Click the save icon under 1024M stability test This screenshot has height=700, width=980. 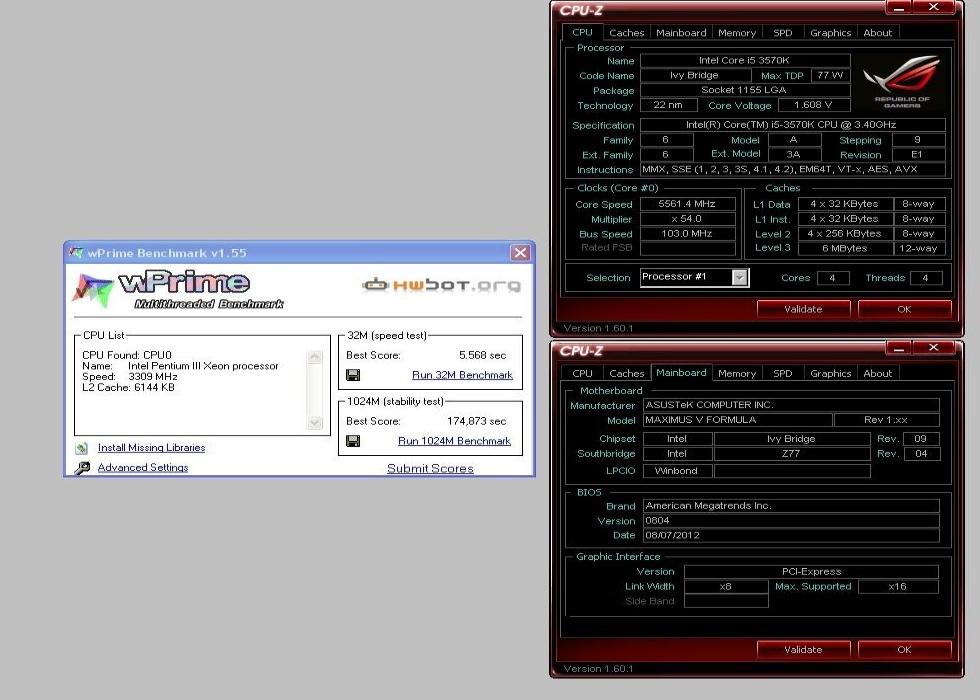[x=352, y=441]
